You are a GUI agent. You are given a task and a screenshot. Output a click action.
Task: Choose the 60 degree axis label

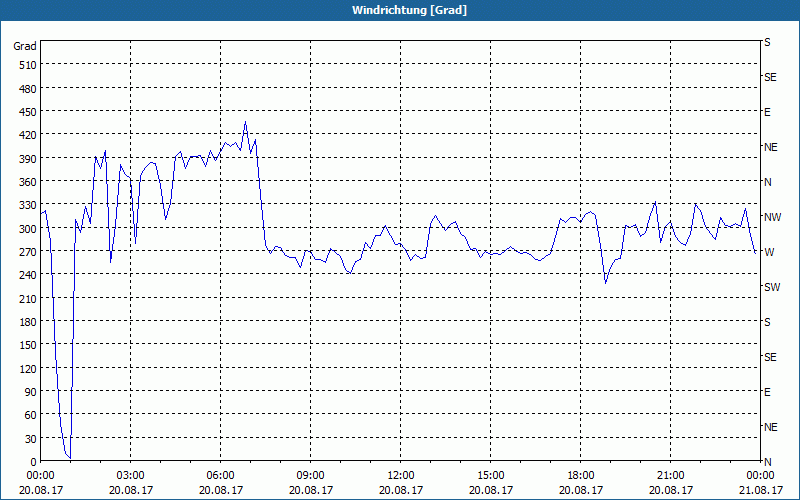[x=31, y=415]
